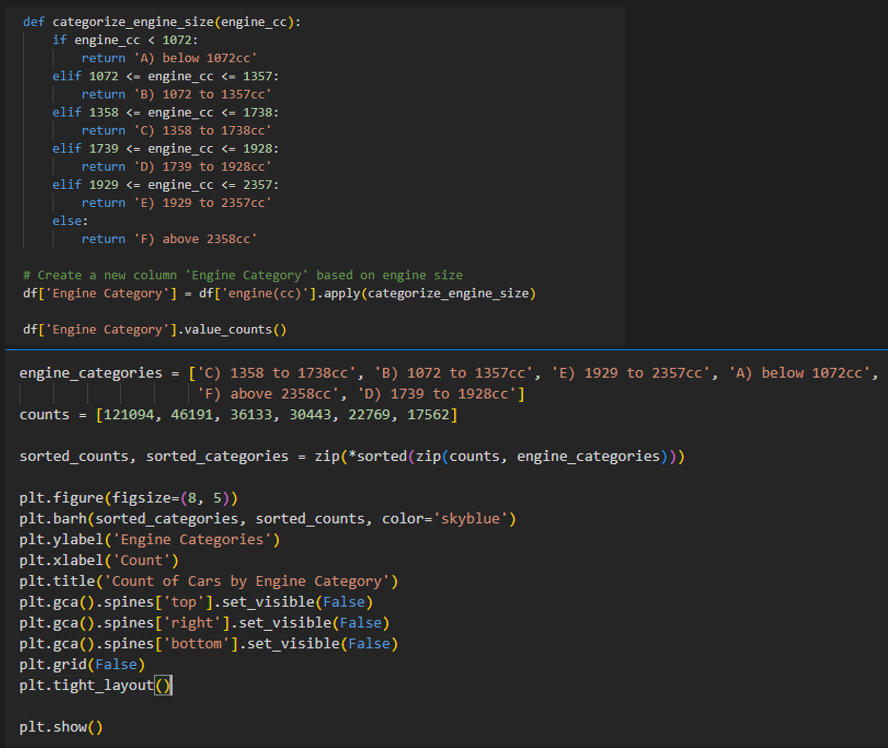Click the 'F) above 2358cc' list entry
Screen dimensions: 888x748
(x=268, y=394)
